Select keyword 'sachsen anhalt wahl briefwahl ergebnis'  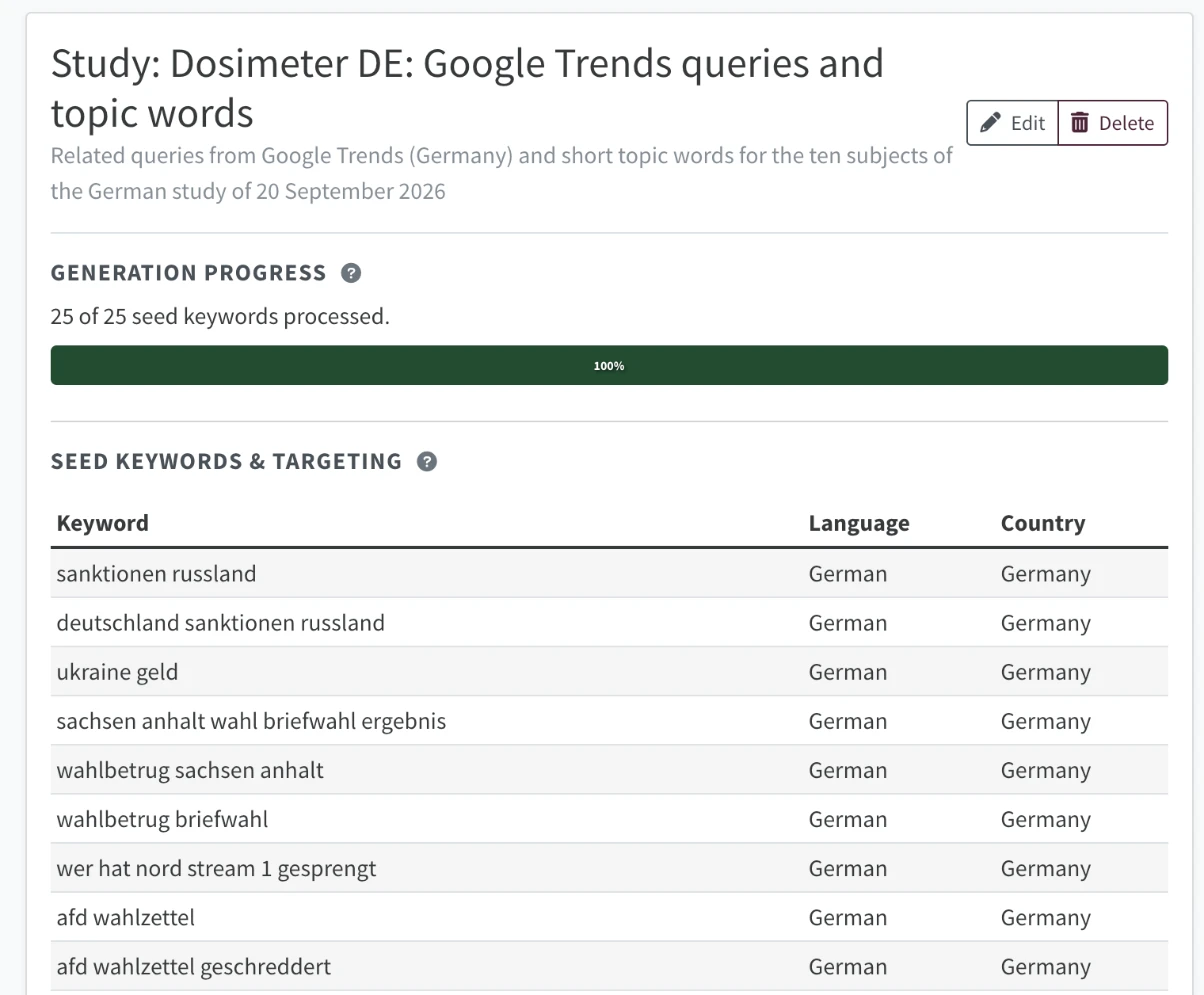(x=251, y=721)
